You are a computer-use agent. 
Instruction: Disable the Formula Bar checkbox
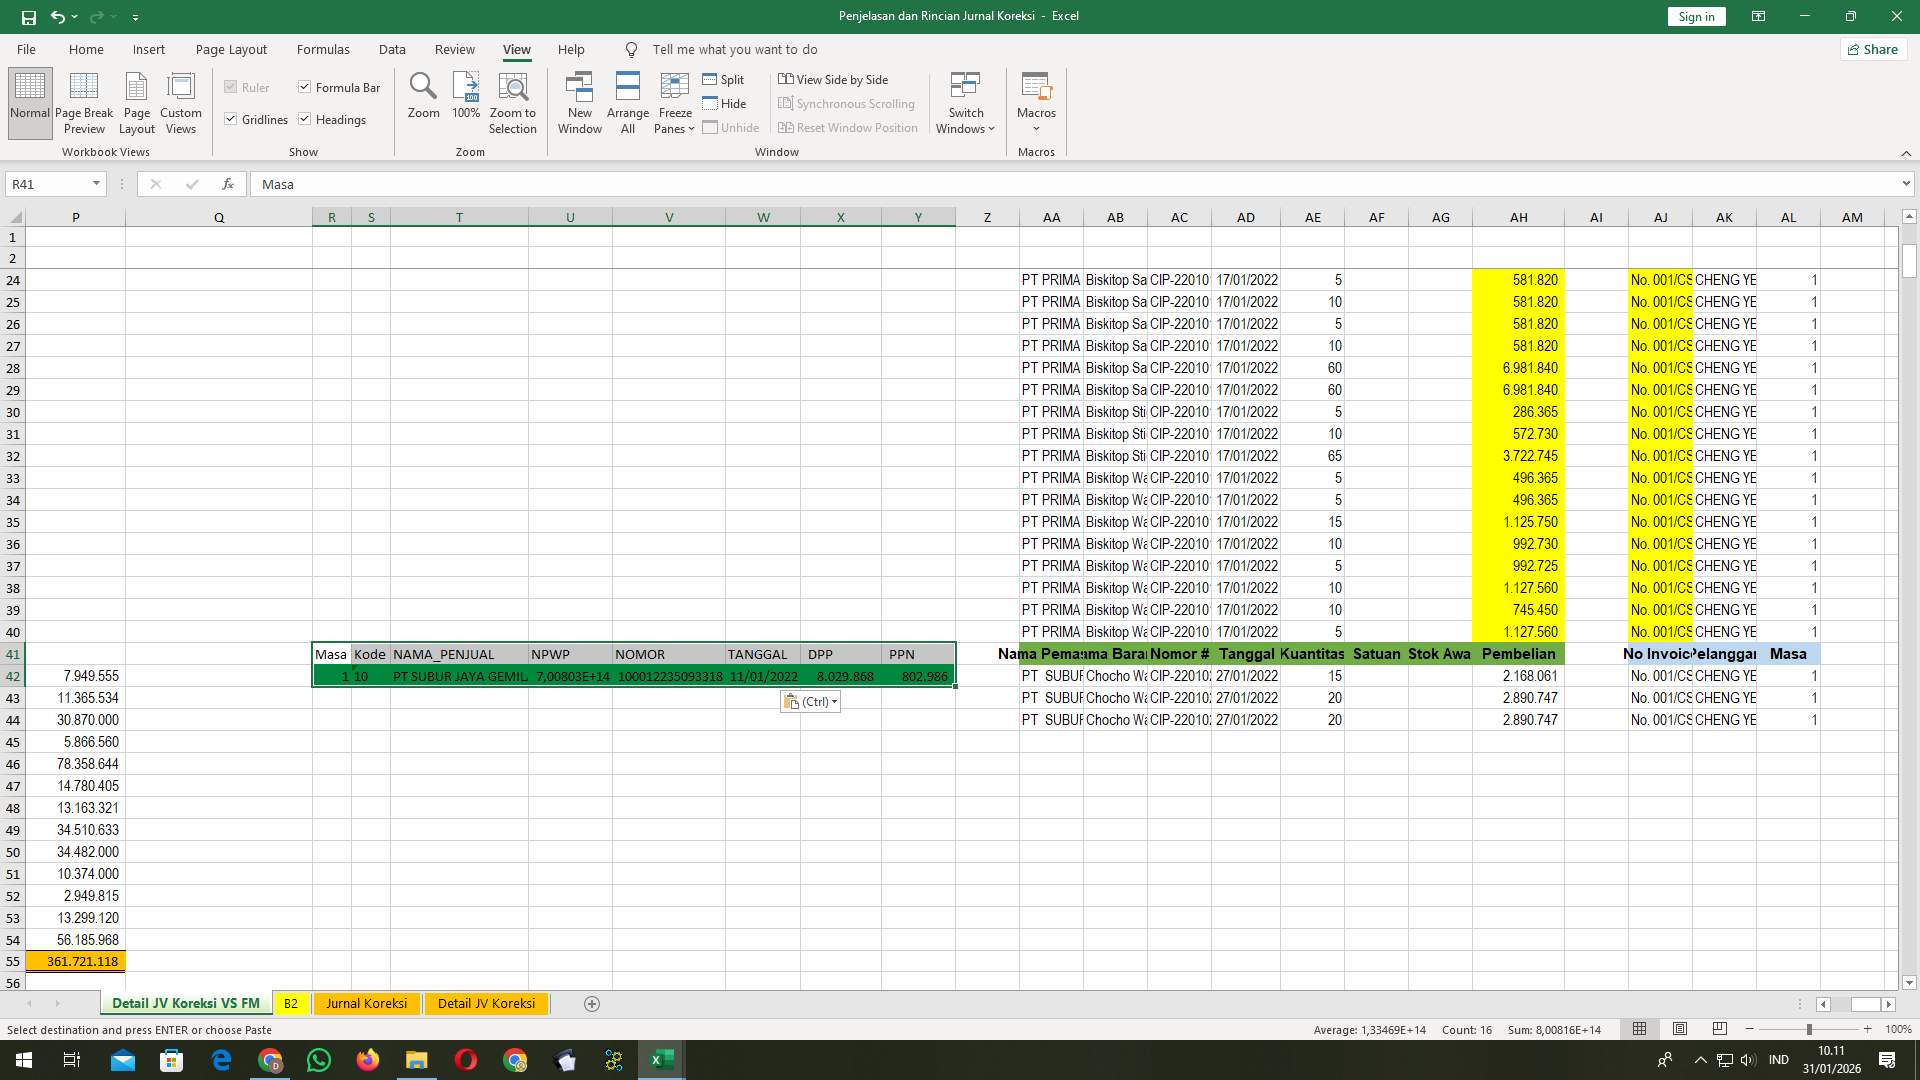click(305, 87)
